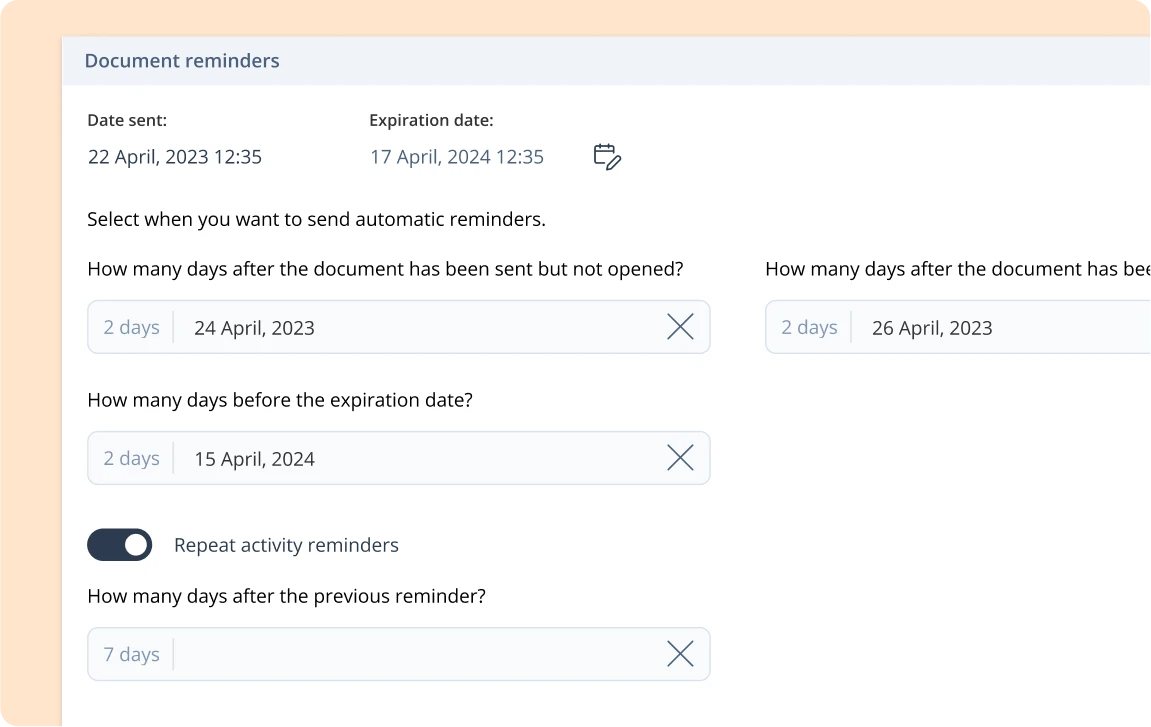Click the 'Date sent:' label
The width and height of the screenshot is (1151, 727).
click(x=127, y=120)
